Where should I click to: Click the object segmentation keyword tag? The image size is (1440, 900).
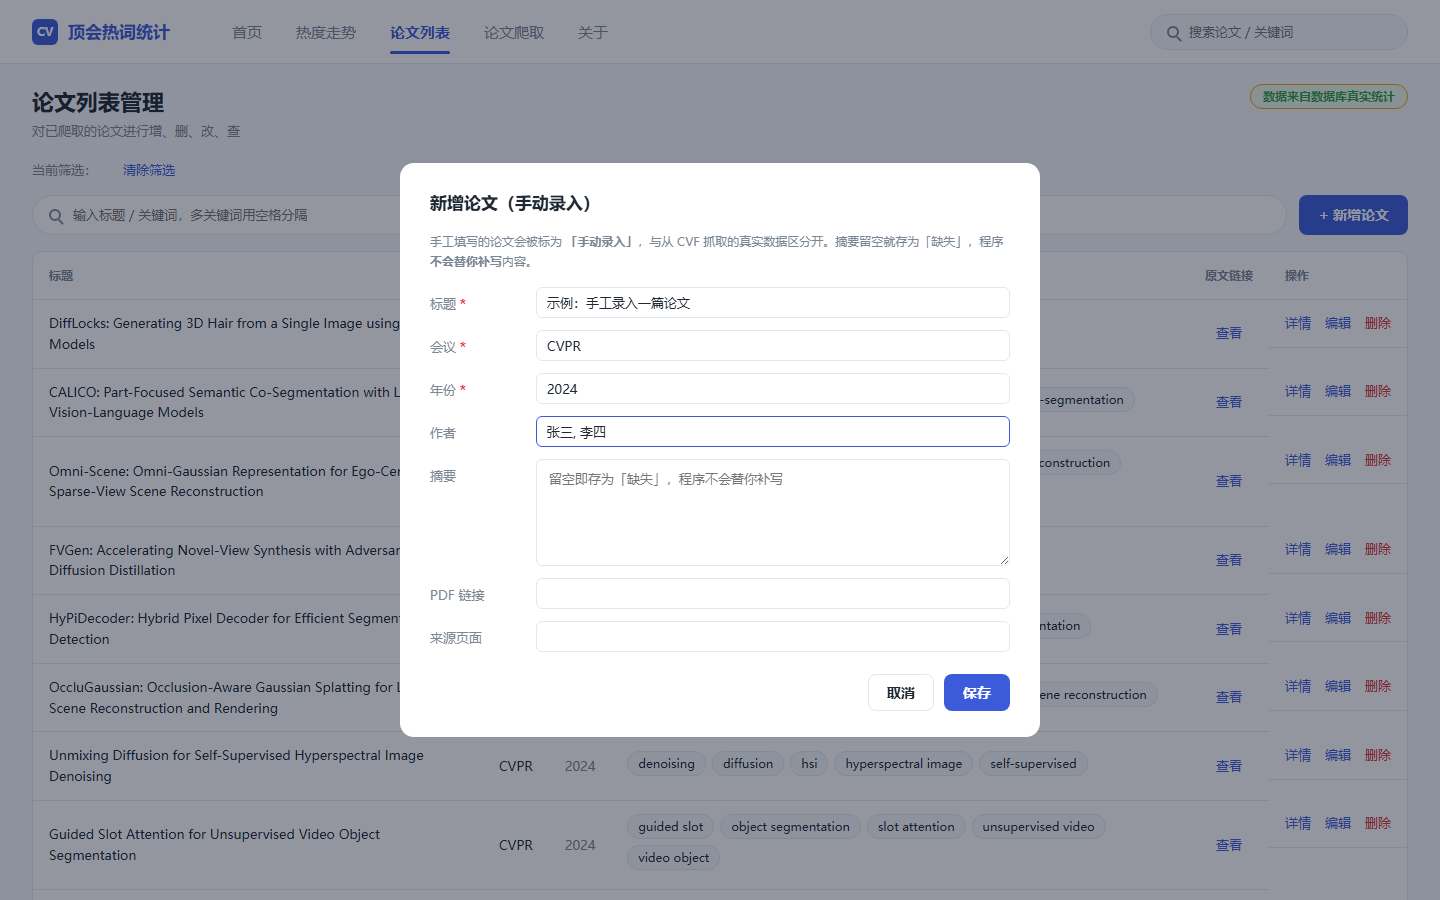[790, 827]
